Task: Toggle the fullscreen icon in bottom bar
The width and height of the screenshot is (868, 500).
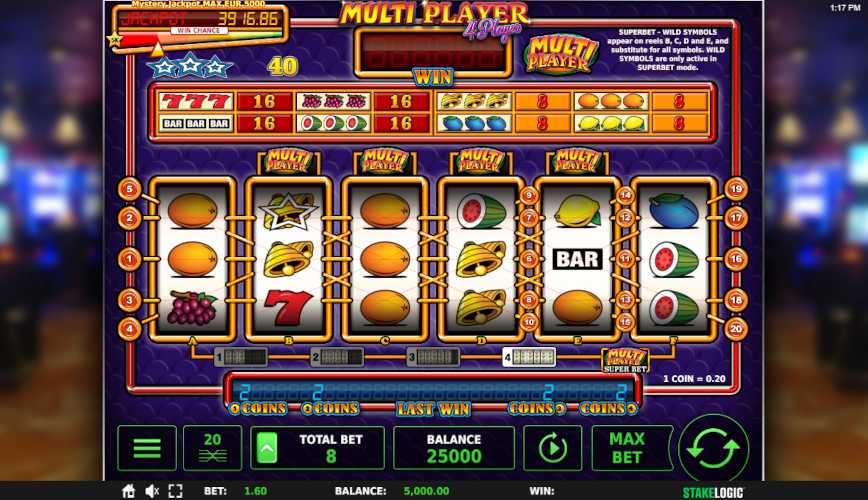Action: point(175,491)
